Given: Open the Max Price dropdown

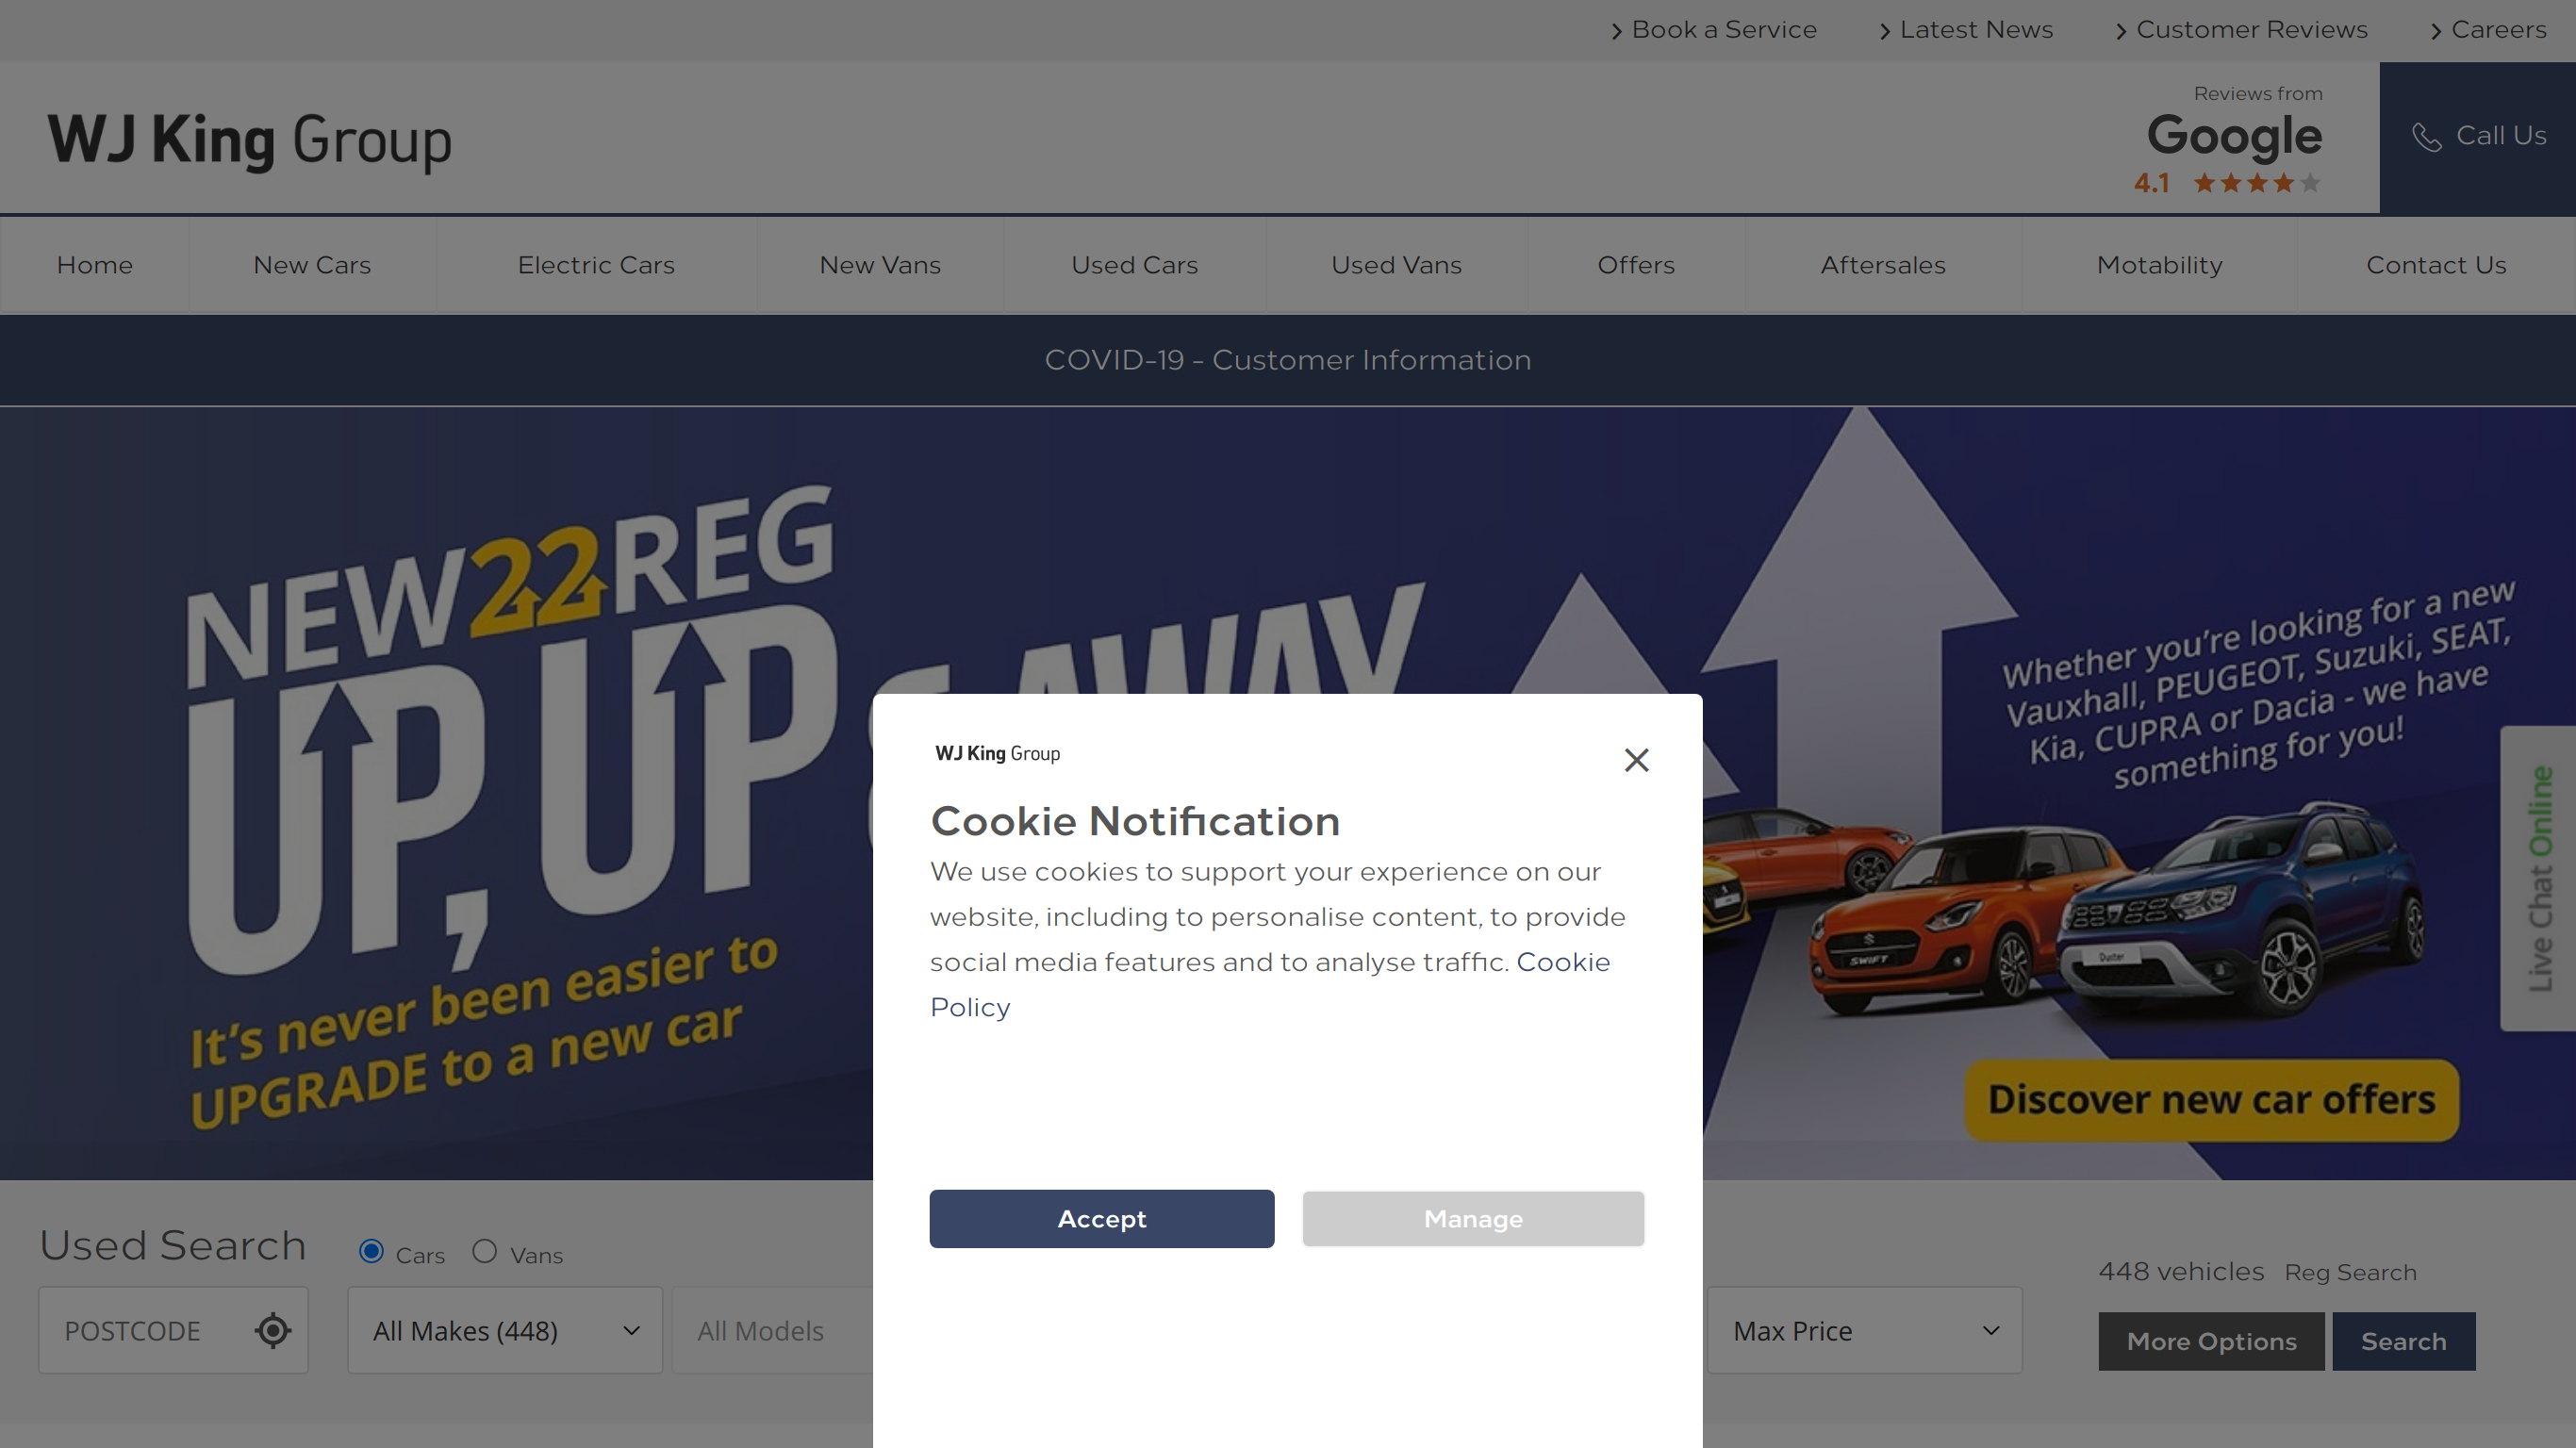Looking at the screenshot, I should (1864, 1330).
